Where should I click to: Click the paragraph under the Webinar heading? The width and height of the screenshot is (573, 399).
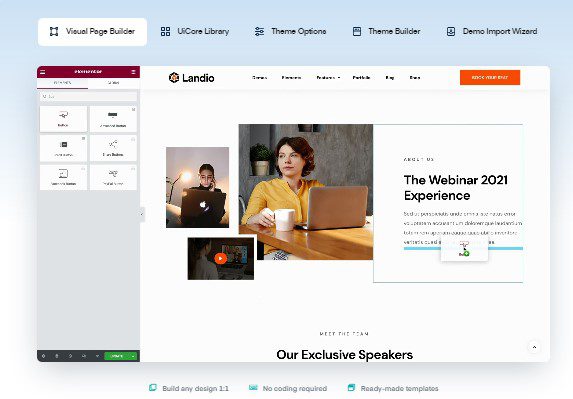coord(463,228)
